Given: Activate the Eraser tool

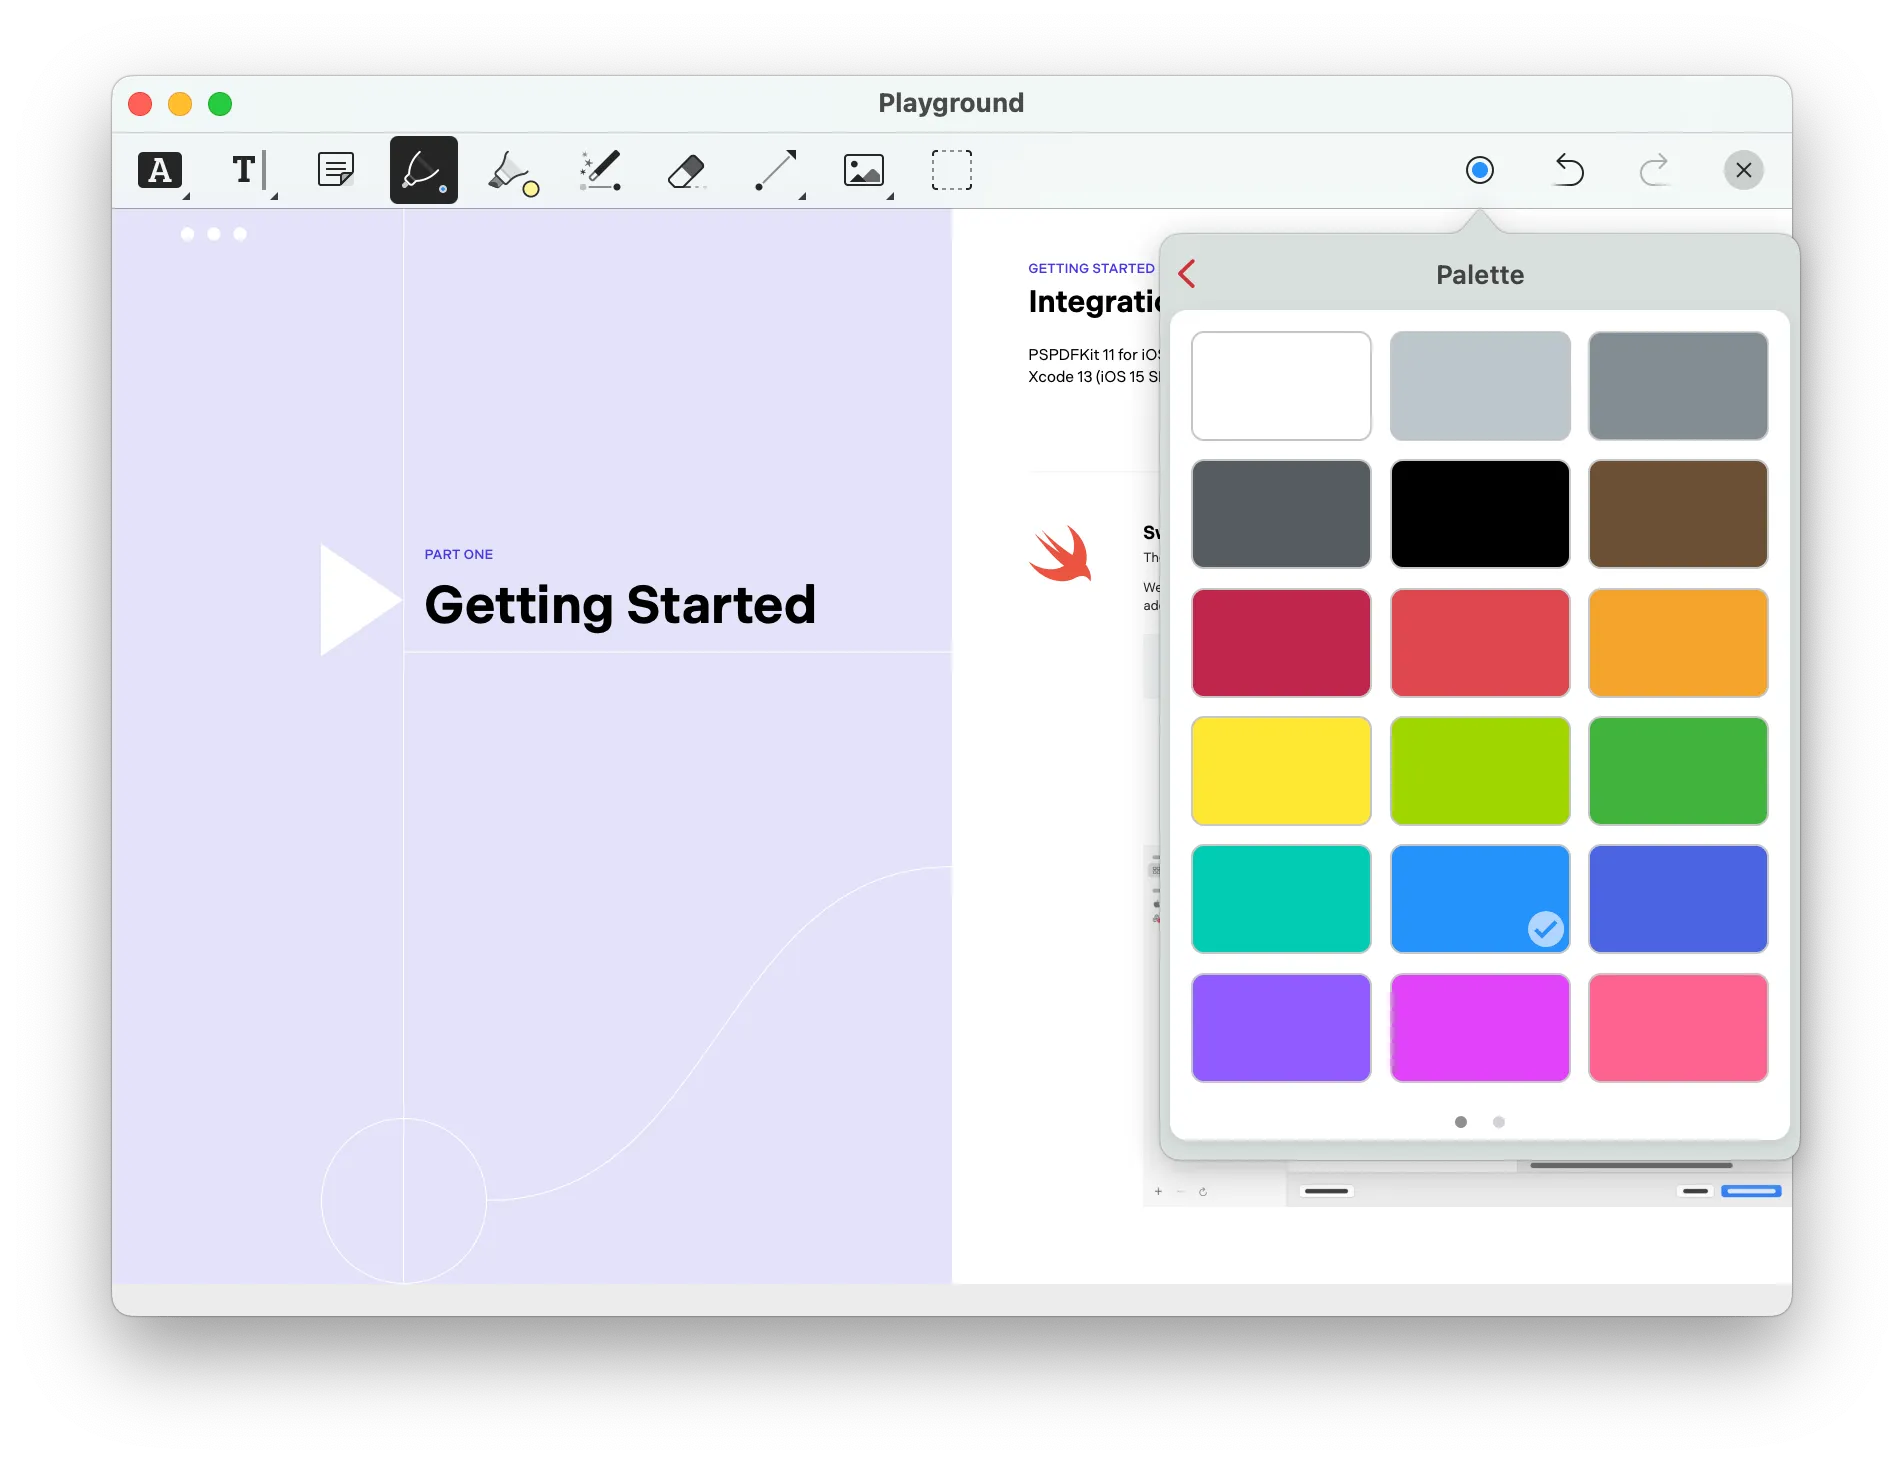Looking at the screenshot, I should pyautogui.click(x=686, y=170).
